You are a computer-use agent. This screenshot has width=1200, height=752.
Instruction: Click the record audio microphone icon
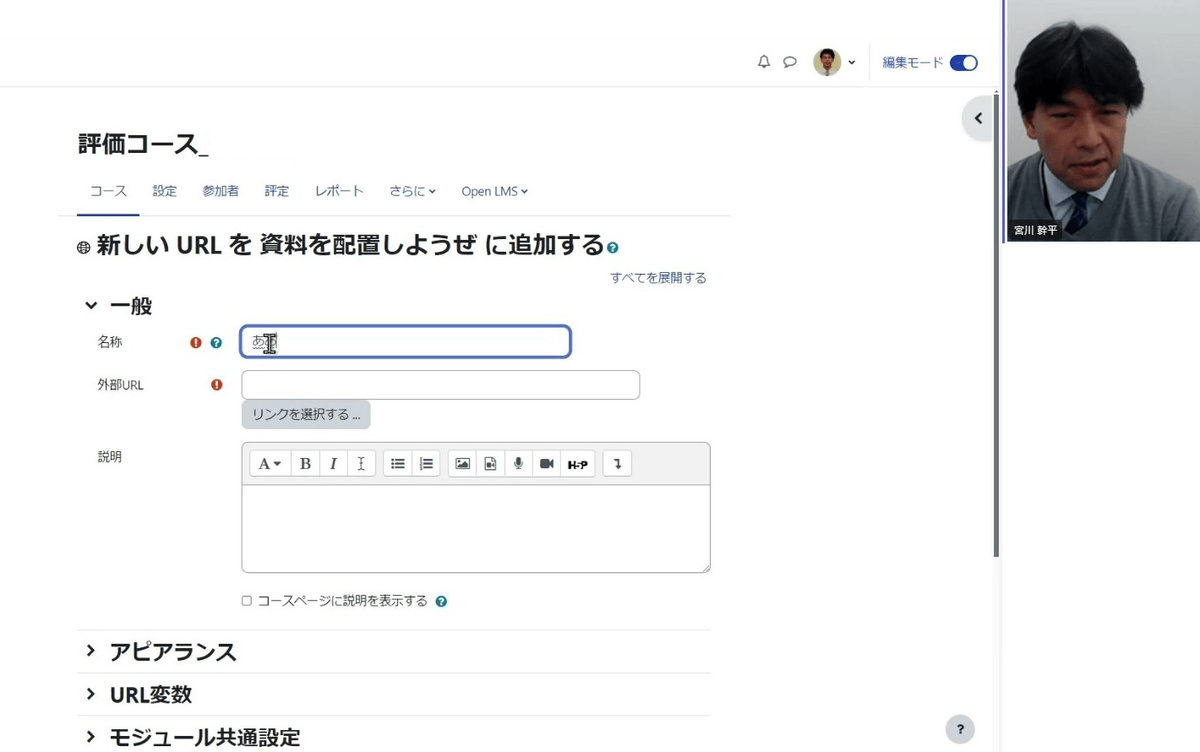coord(518,464)
